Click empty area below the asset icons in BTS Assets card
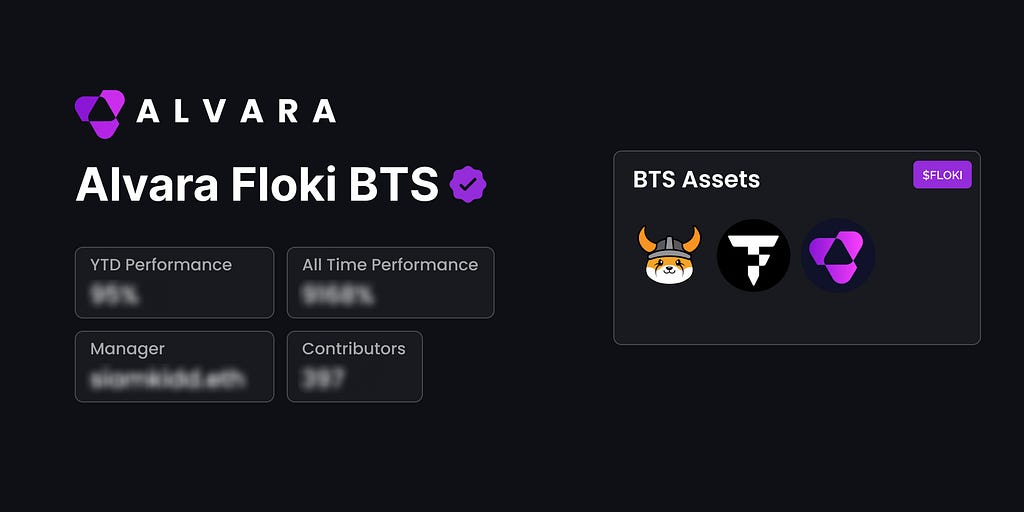 (x=797, y=318)
